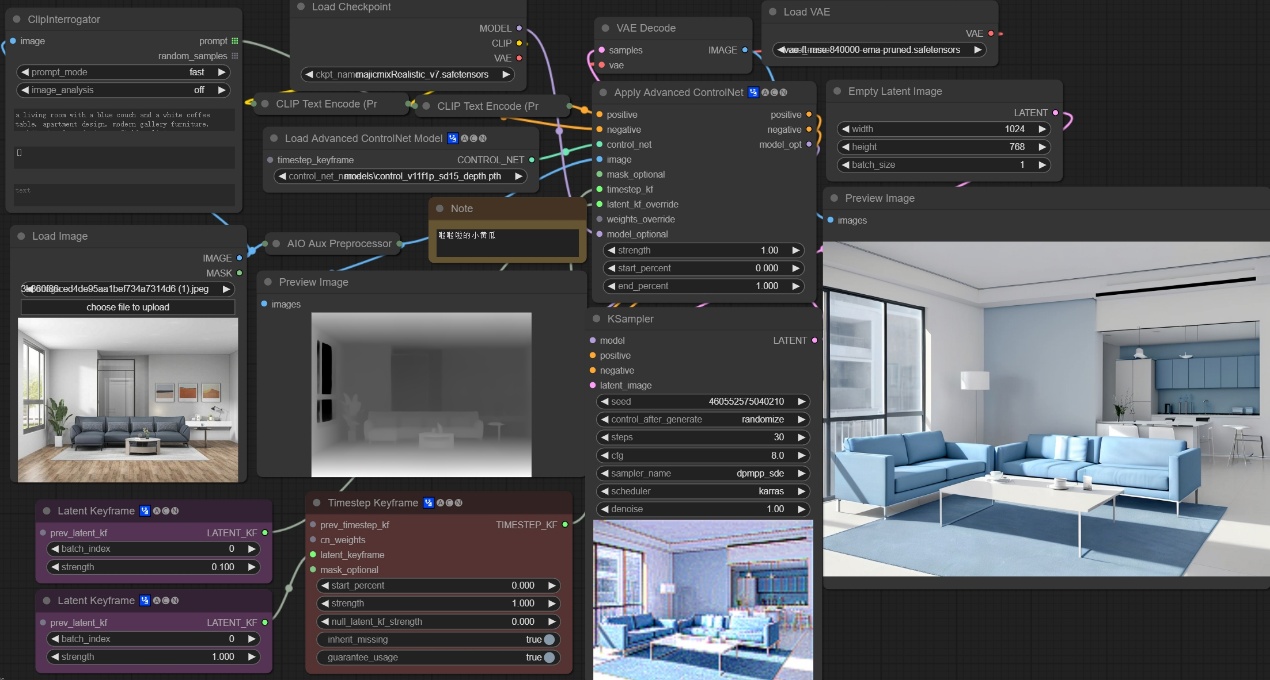Click the Note node's collapse dot
The width and height of the screenshot is (1270, 680).
coord(439,208)
